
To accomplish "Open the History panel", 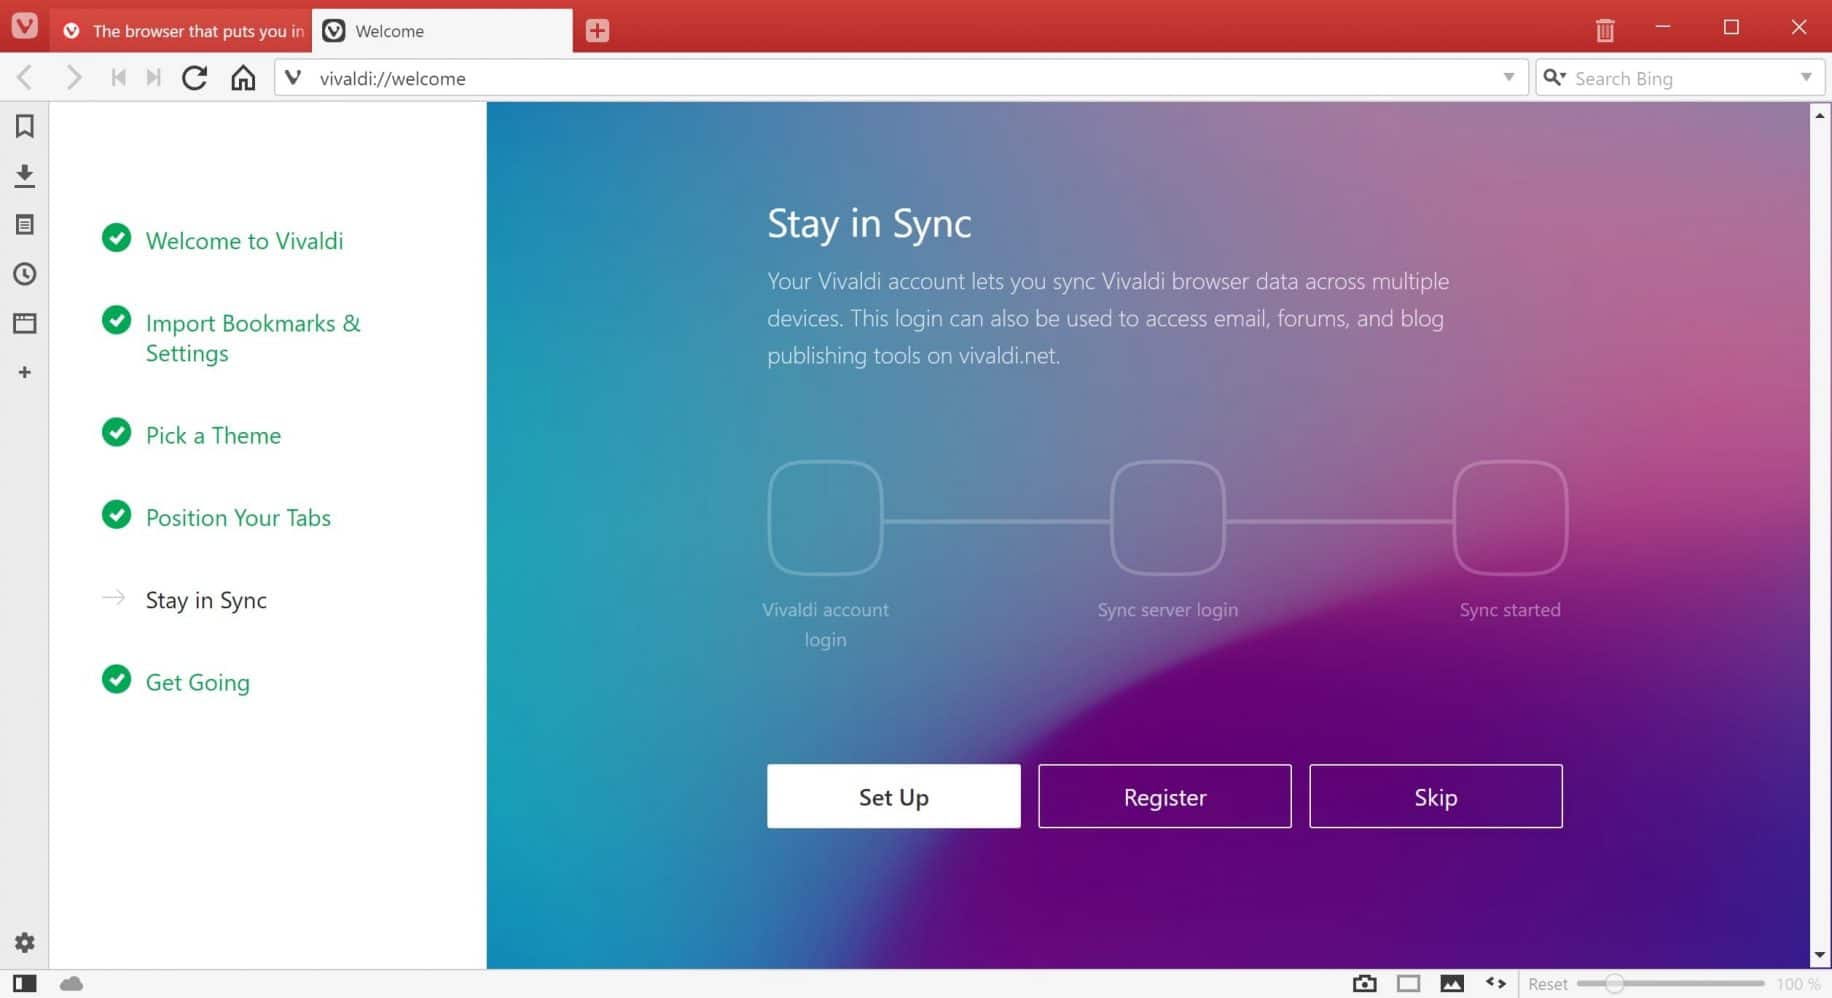I will pos(25,274).
